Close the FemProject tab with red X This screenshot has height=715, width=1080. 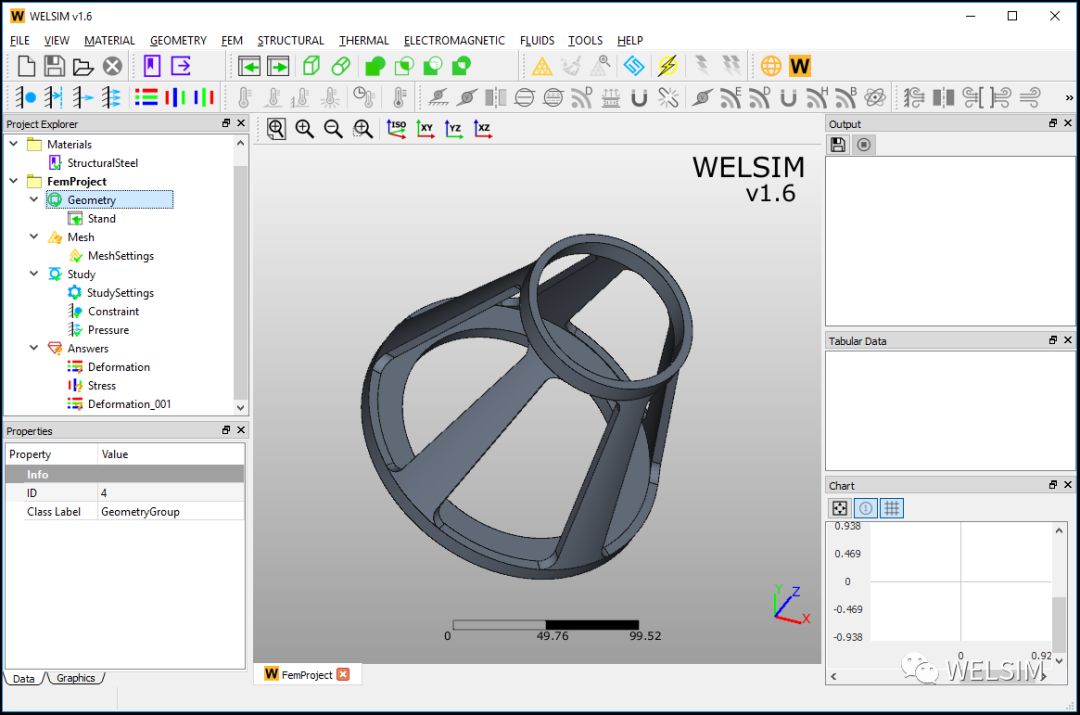click(343, 674)
